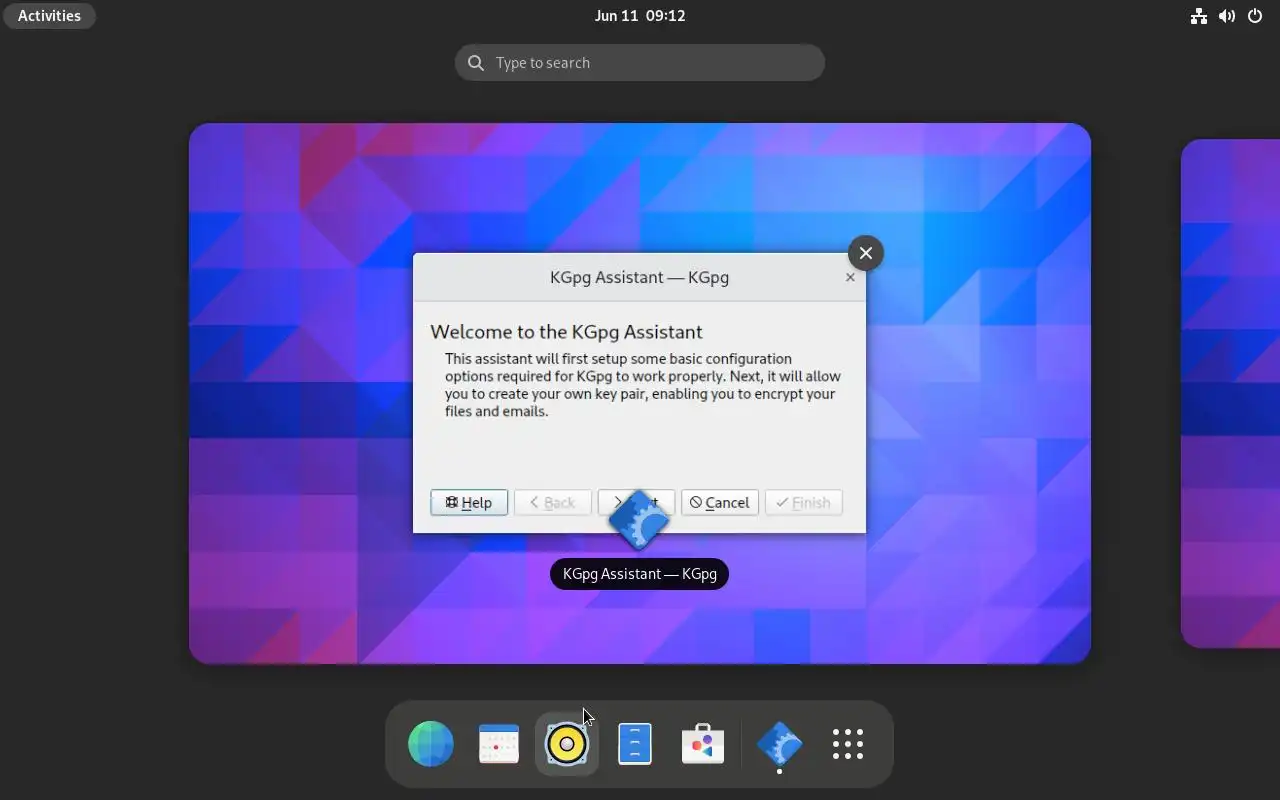Click the network status icon
This screenshot has height=800, width=1280.
(x=1198, y=16)
